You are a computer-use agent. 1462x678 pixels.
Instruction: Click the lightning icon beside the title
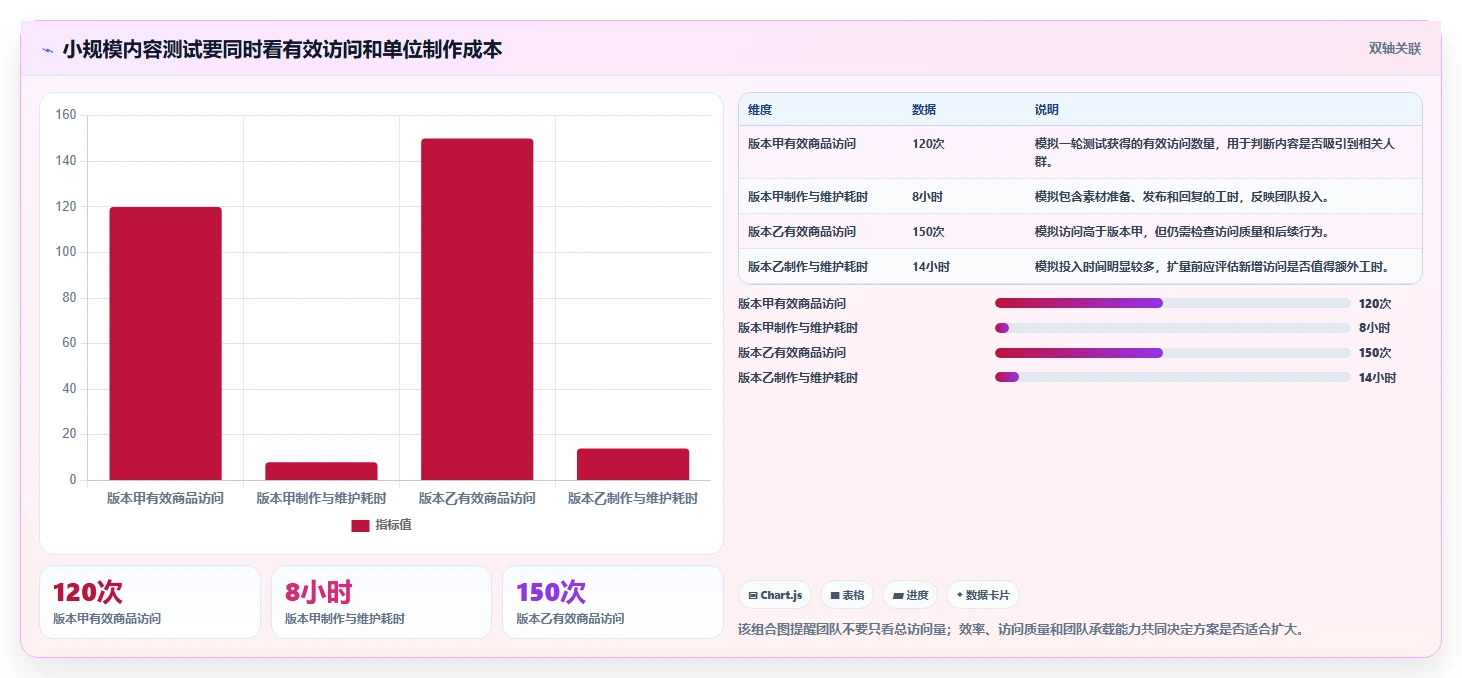pyautogui.click(x=47, y=49)
